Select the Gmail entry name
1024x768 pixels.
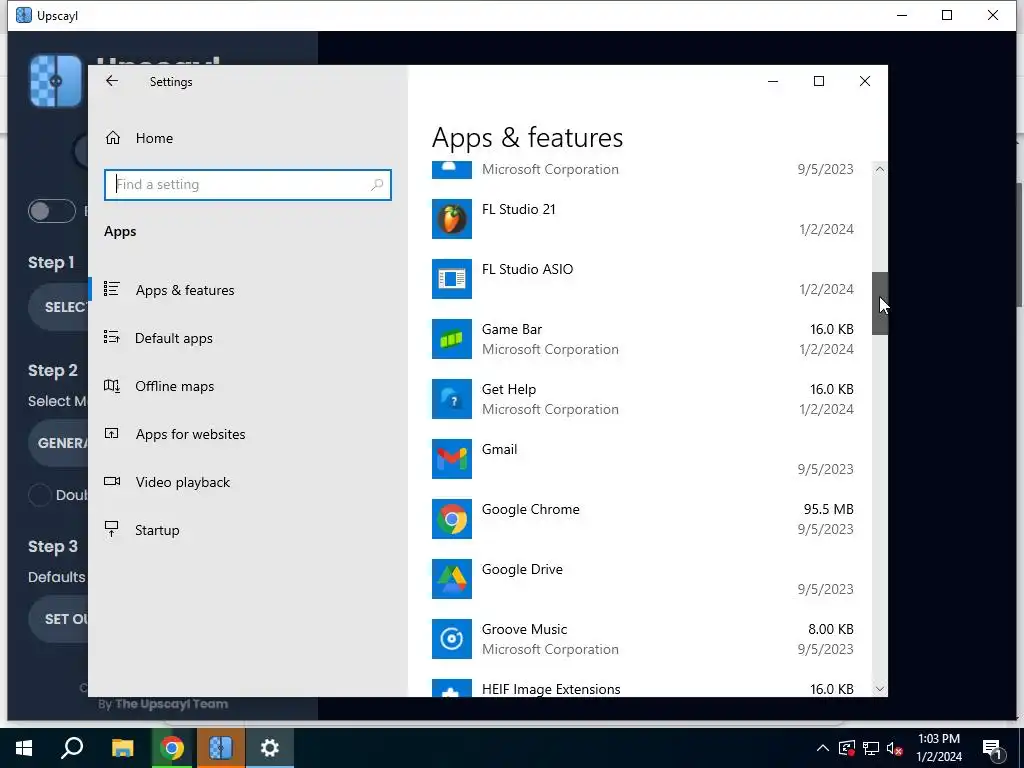[x=500, y=449]
